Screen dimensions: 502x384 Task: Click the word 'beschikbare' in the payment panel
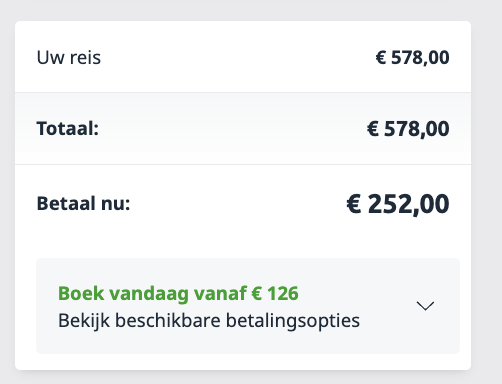(168, 320)
